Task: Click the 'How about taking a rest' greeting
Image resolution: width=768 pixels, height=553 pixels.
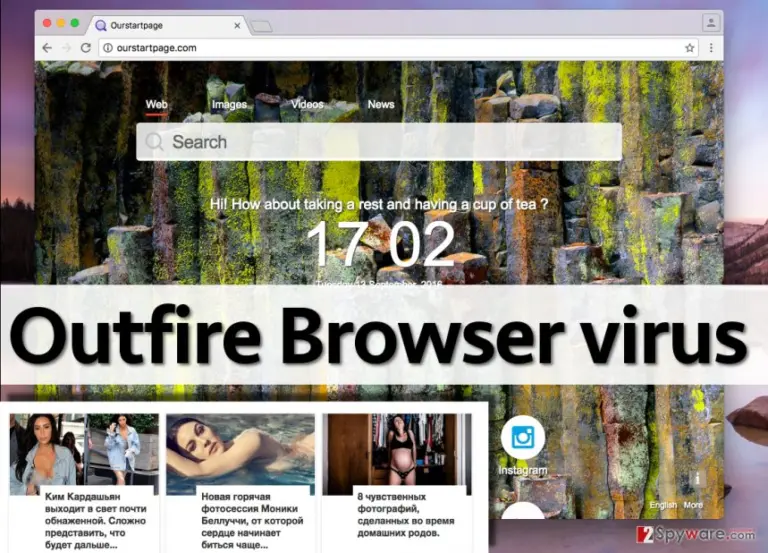Action: coord(379,204)
